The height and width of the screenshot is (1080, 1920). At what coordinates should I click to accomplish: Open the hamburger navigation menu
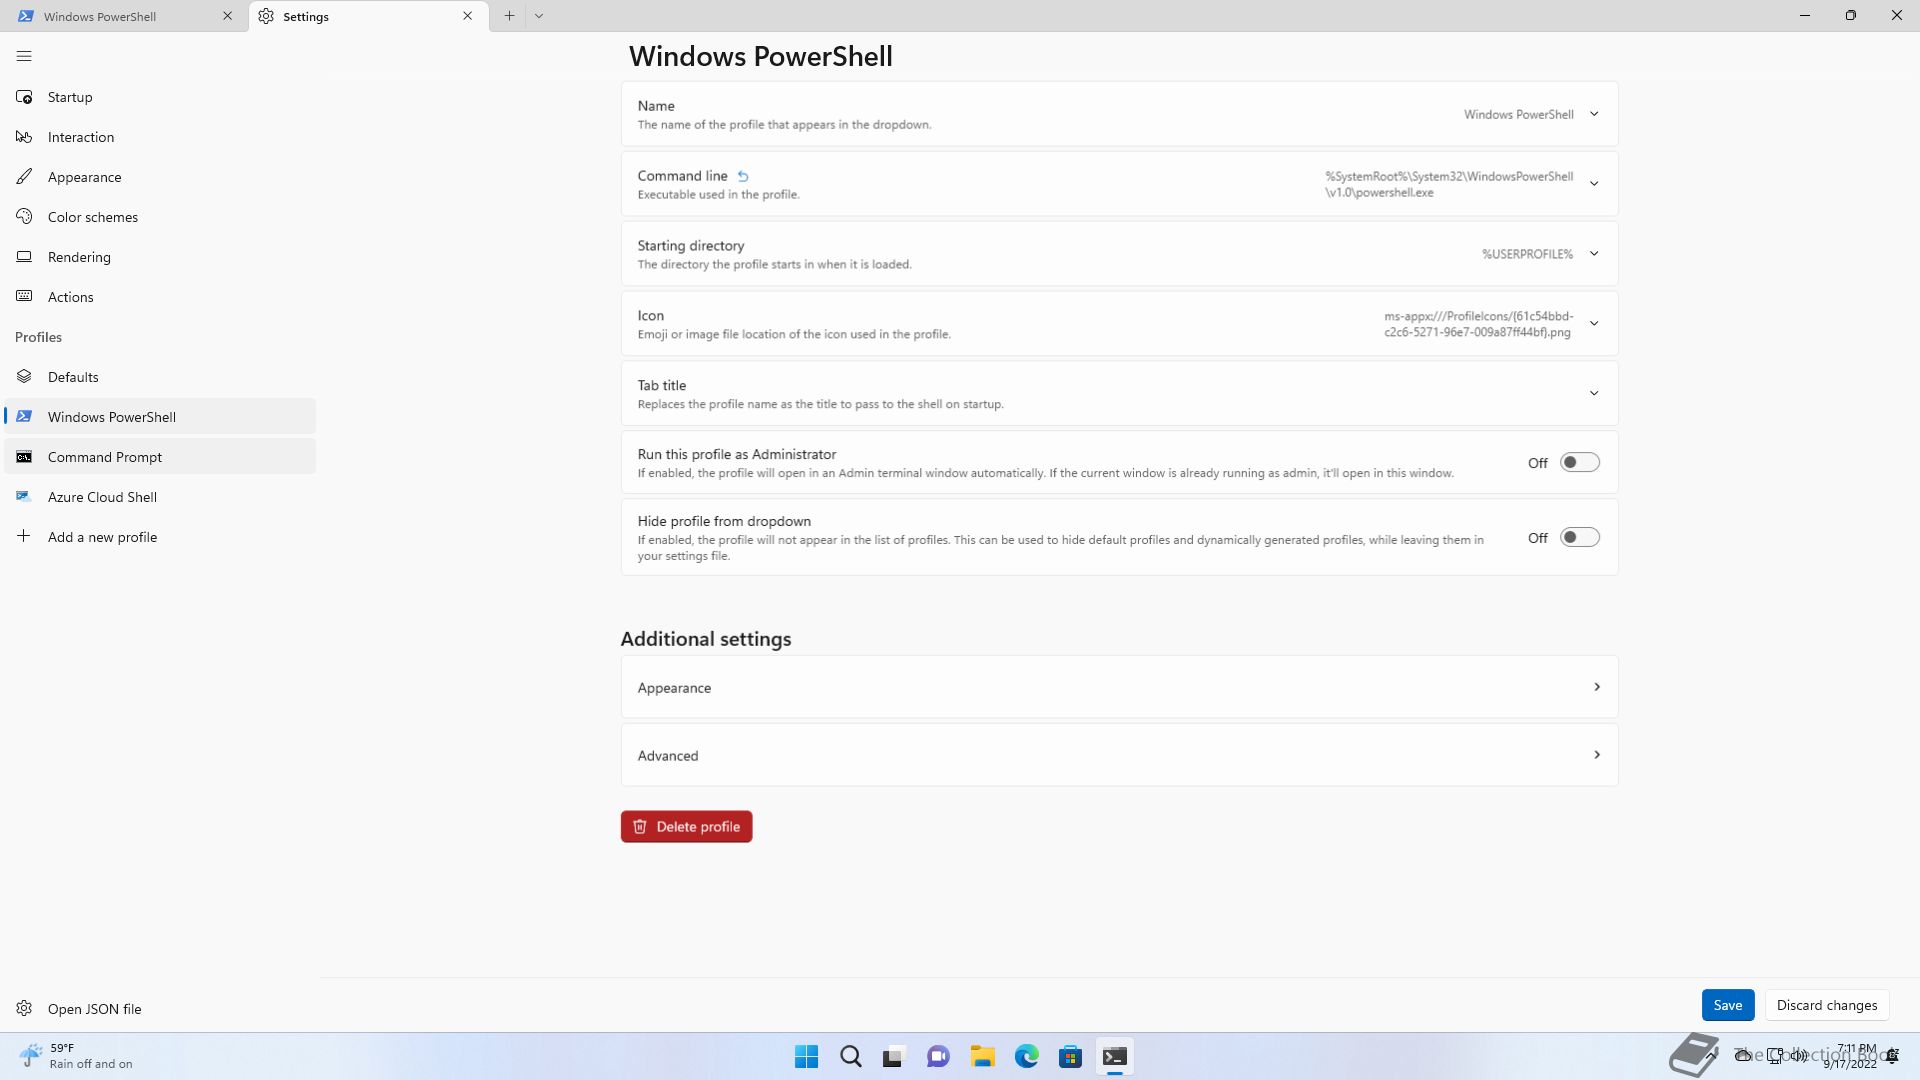pyautogui.click(x=24, y=56)
